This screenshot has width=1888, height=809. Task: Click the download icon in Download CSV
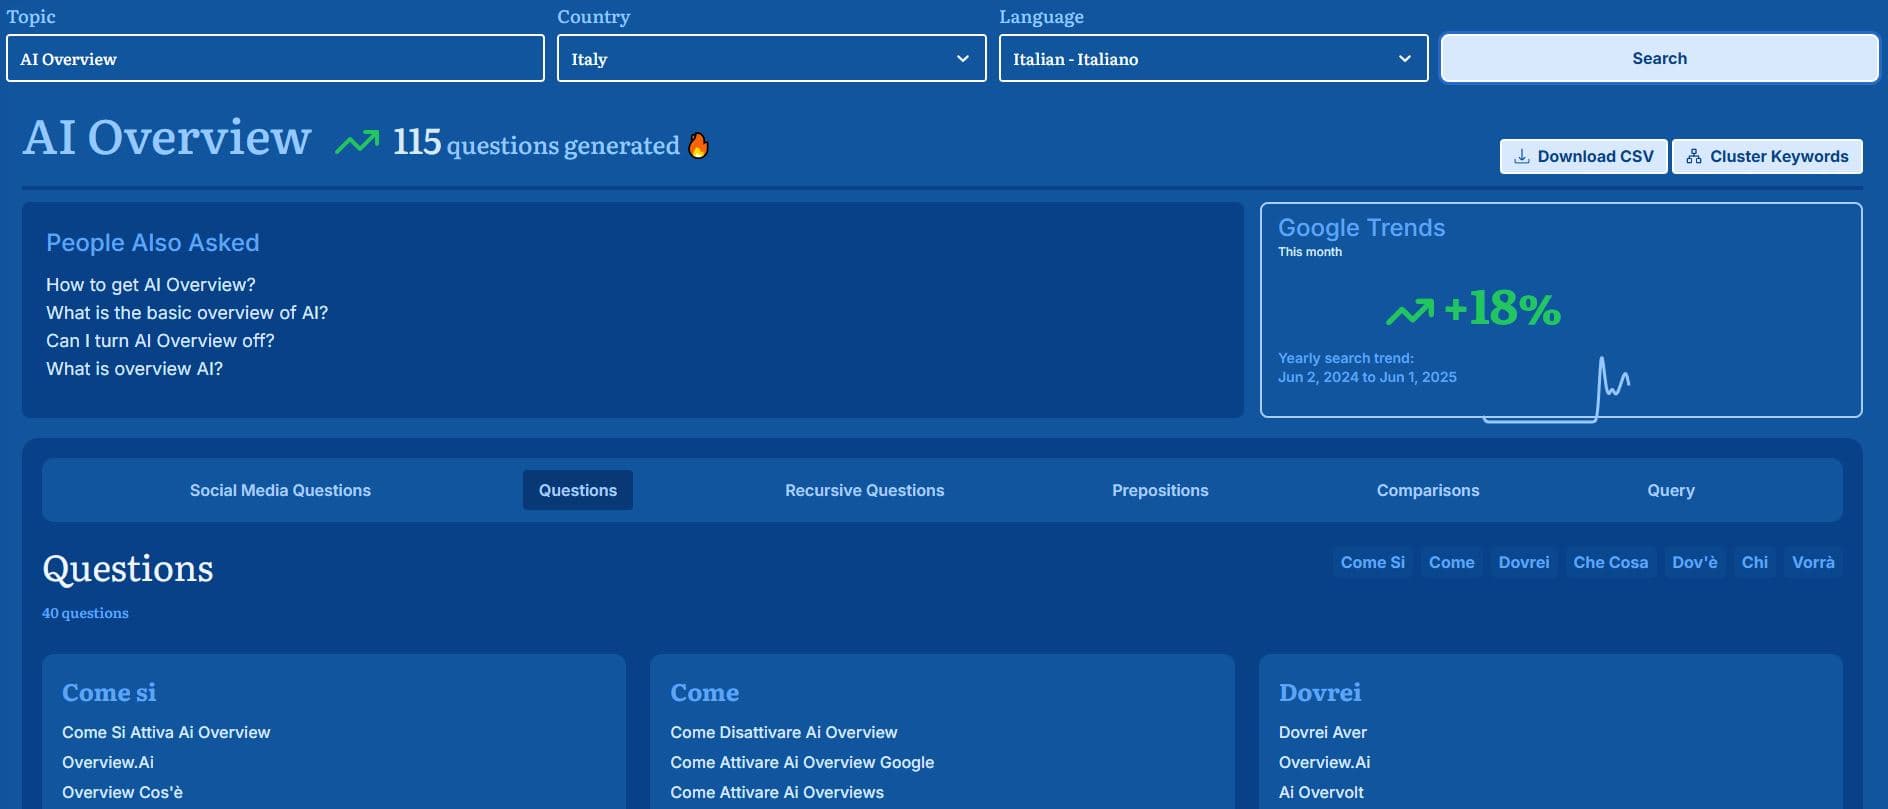point(1521,157)
